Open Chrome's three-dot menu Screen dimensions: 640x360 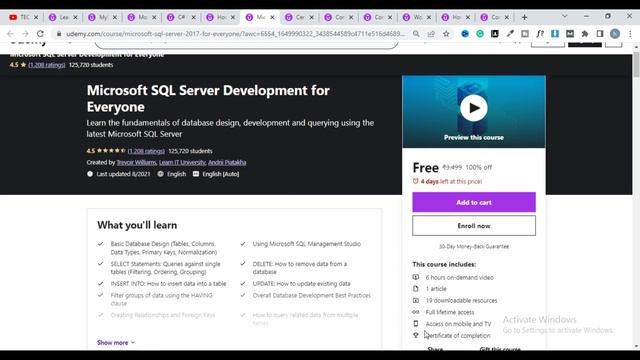tap(630, 34)
